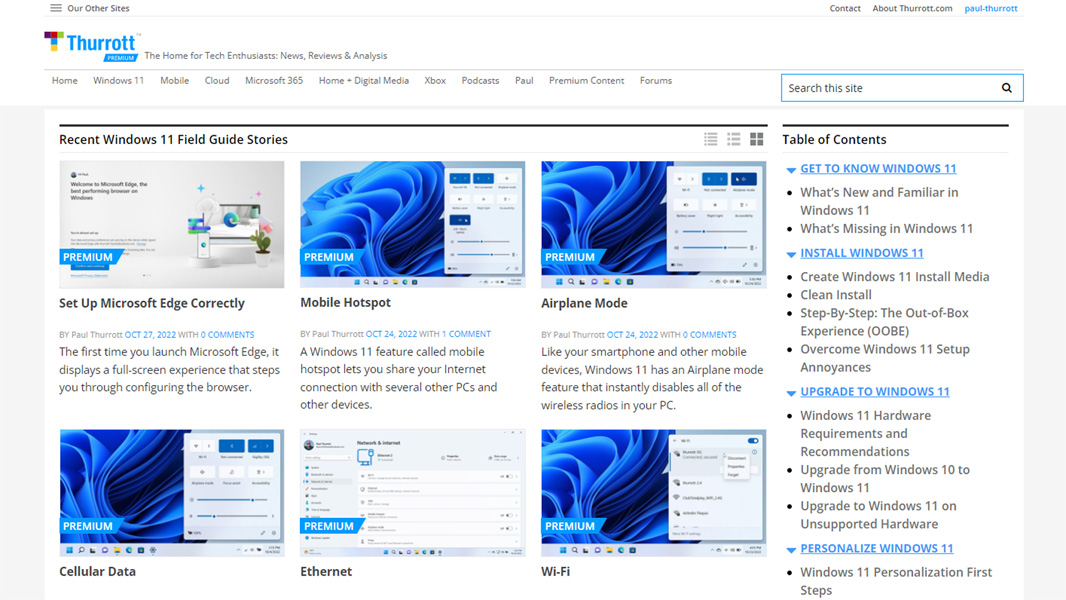Click the Thurrott logo

click(x=92, y=45)
